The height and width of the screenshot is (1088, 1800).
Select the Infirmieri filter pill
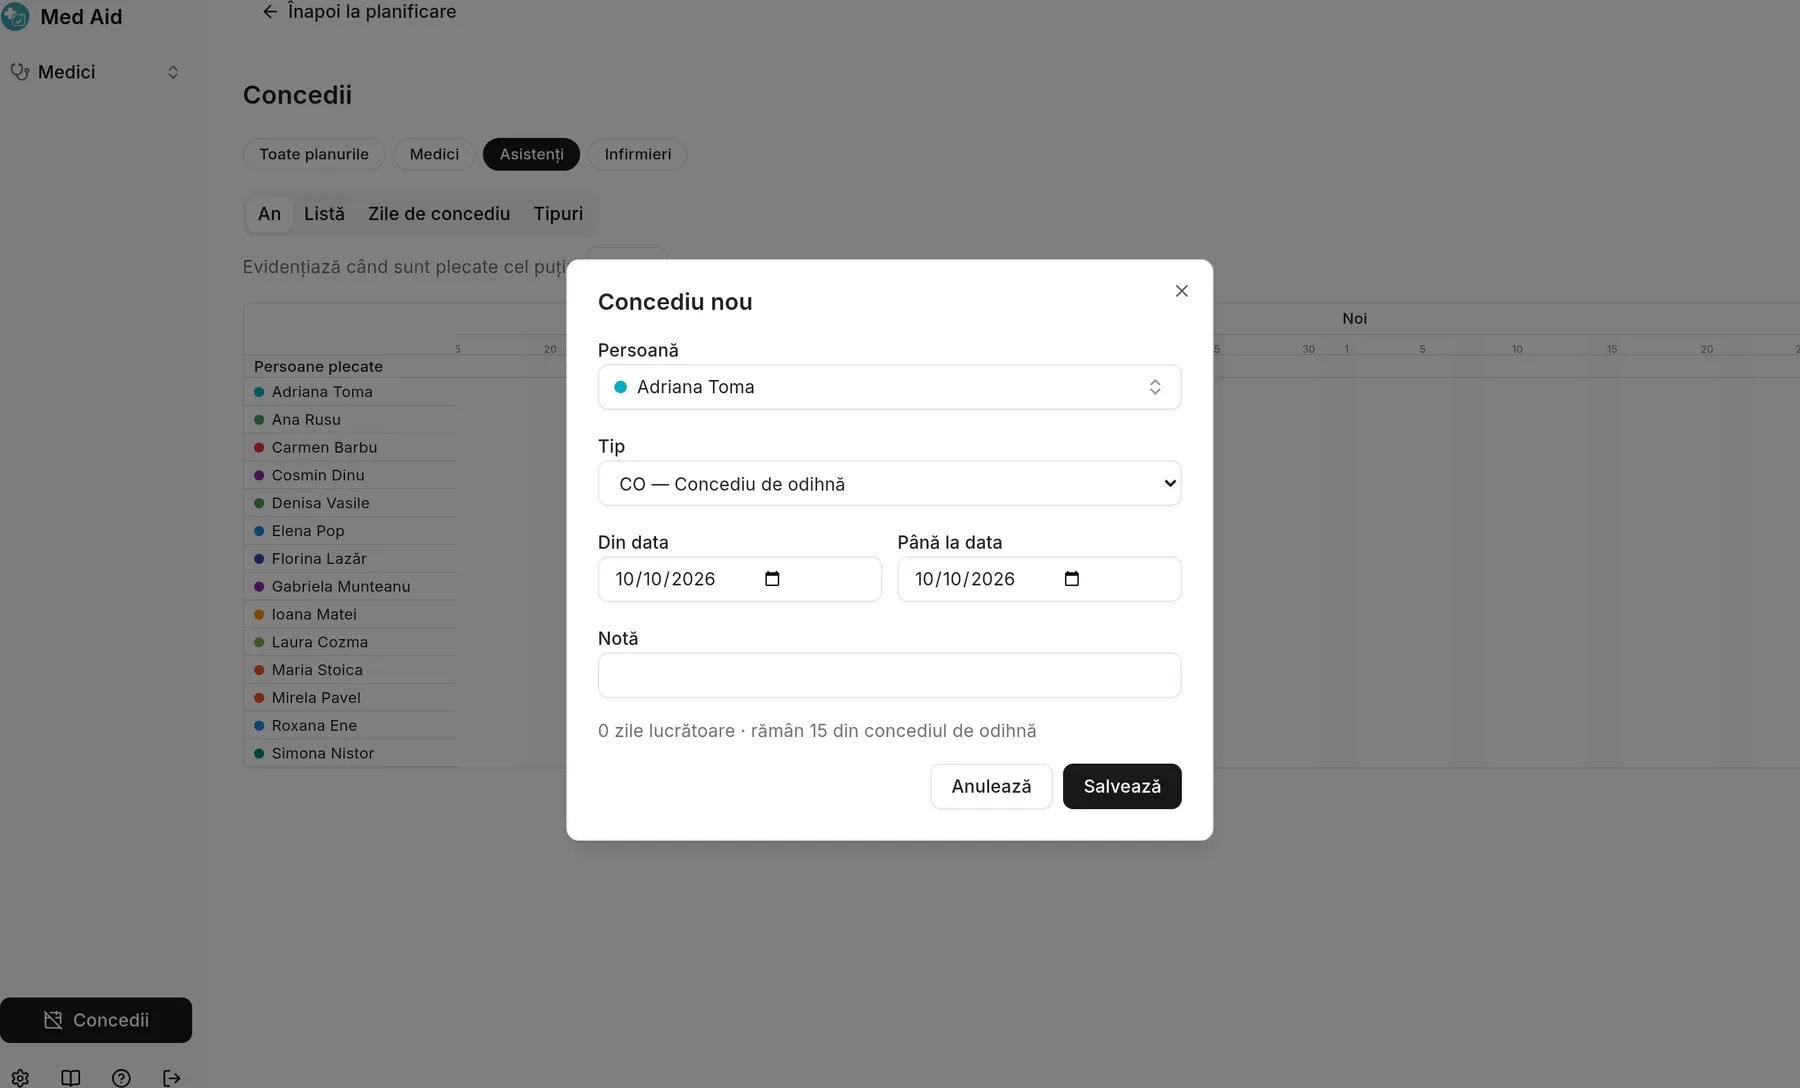click(637, 154)
